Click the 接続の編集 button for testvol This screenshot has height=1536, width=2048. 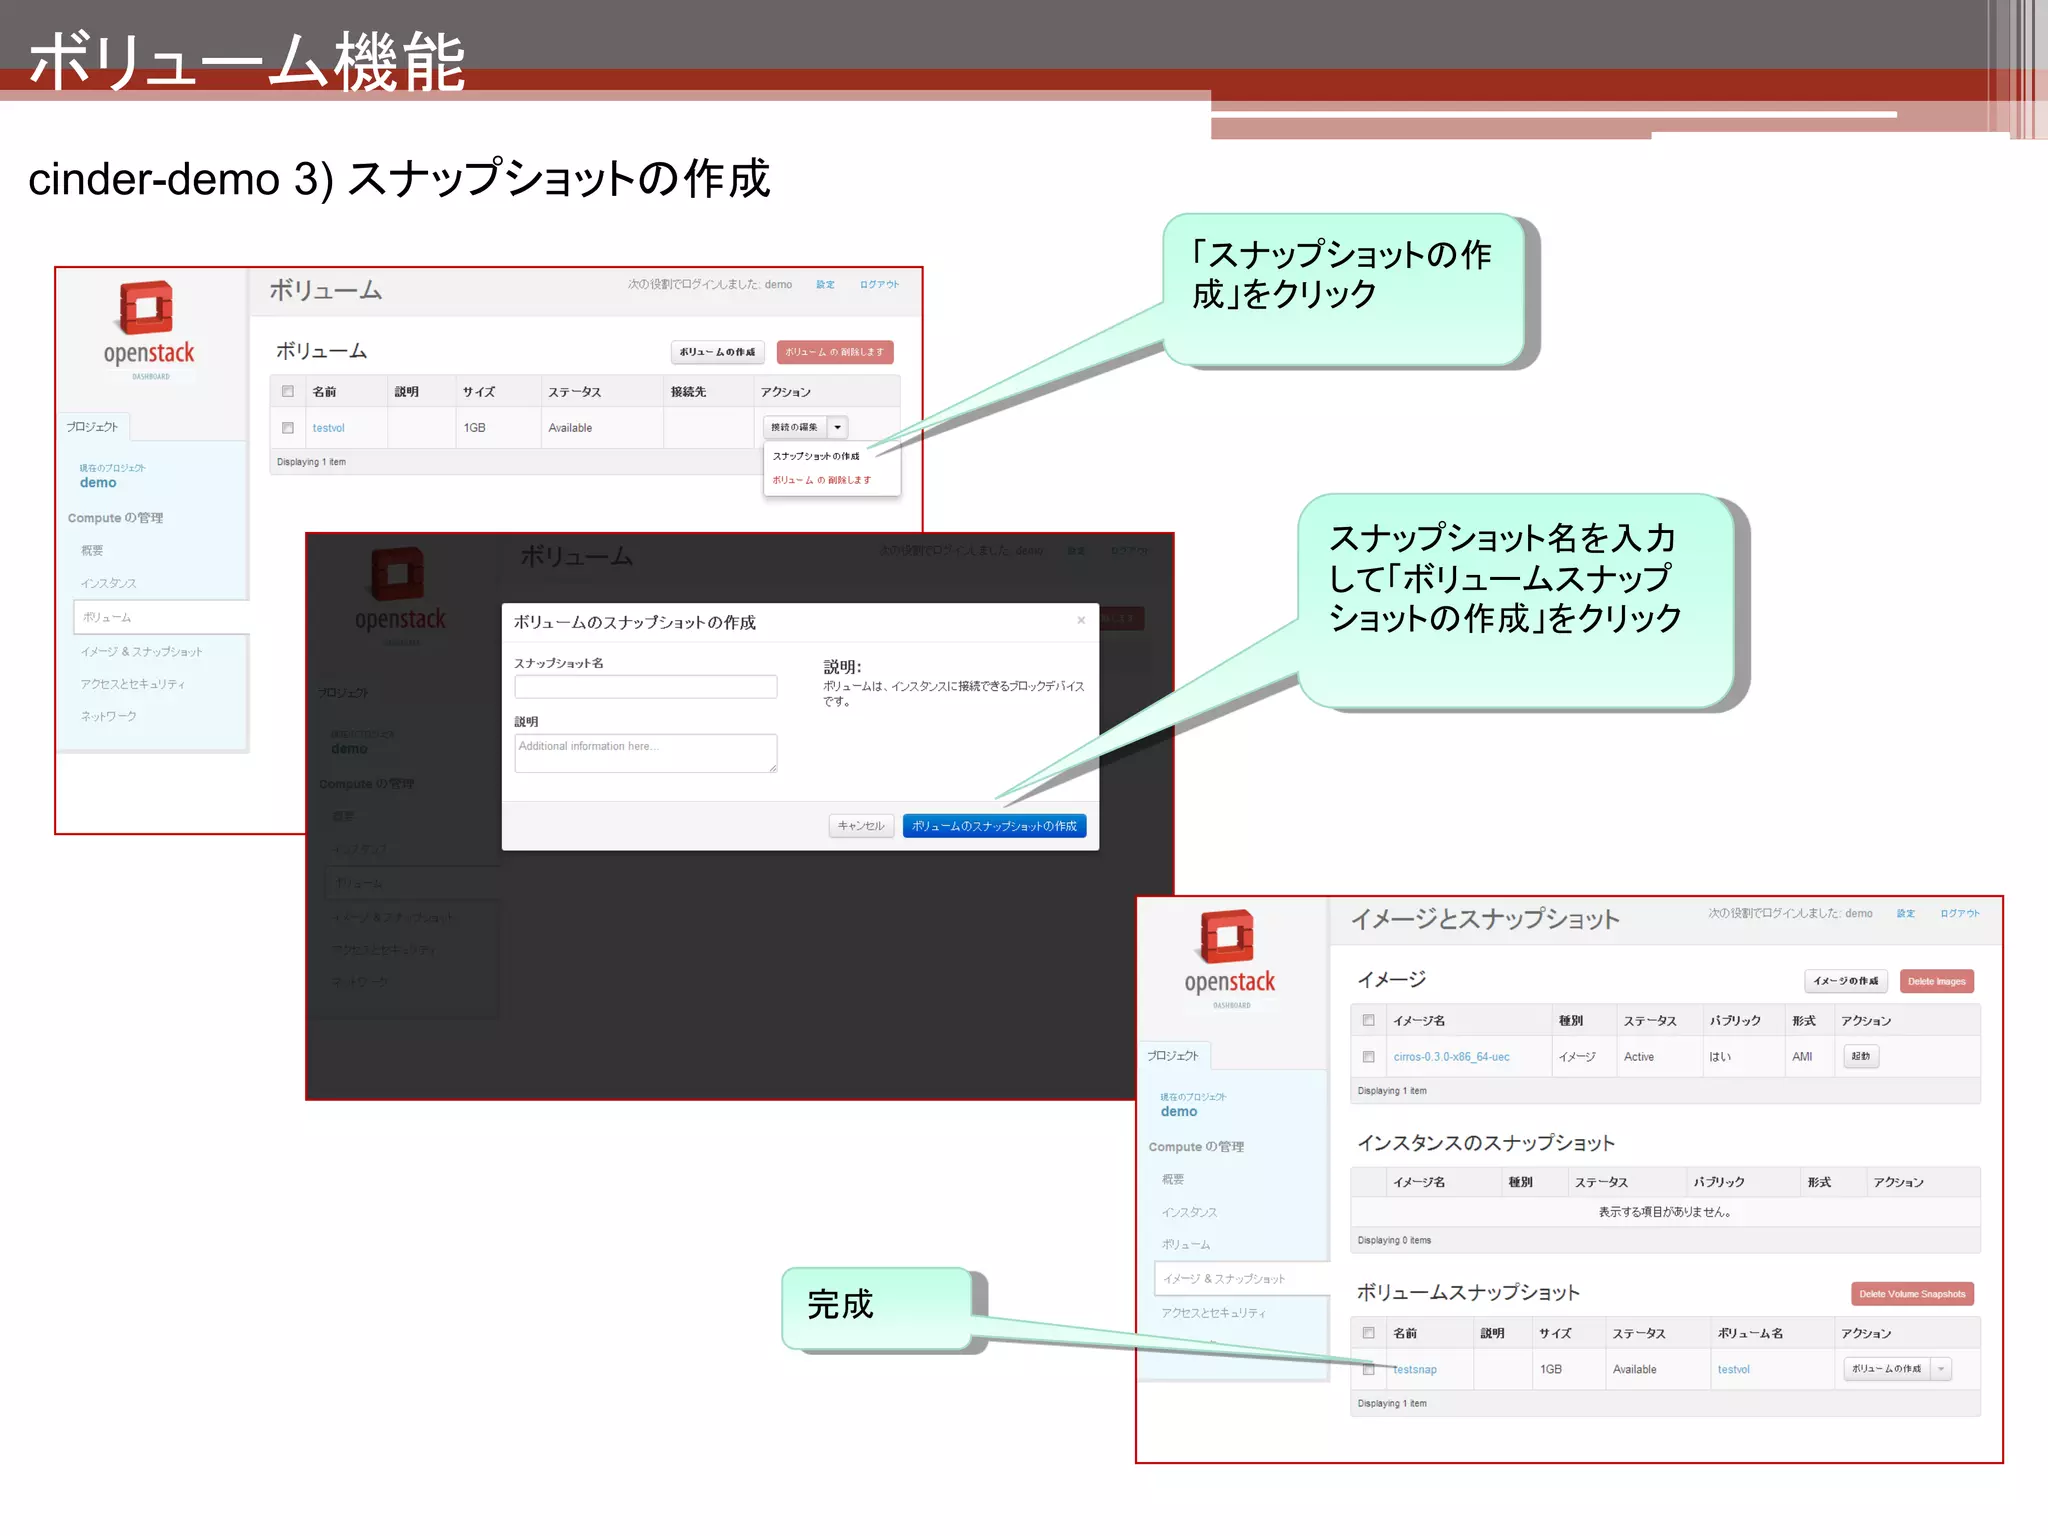tap(794, 428)
